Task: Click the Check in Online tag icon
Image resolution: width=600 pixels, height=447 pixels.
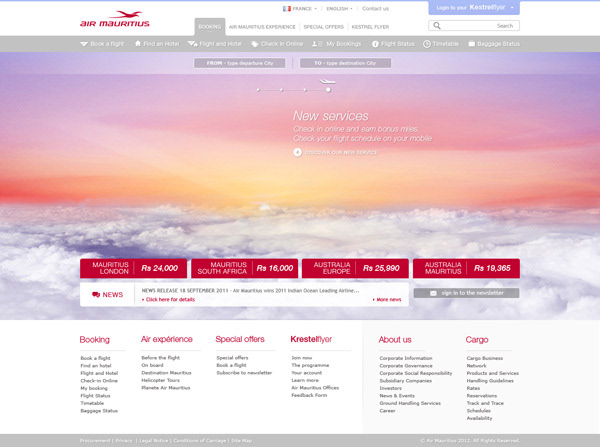Action: click(254, 44)
